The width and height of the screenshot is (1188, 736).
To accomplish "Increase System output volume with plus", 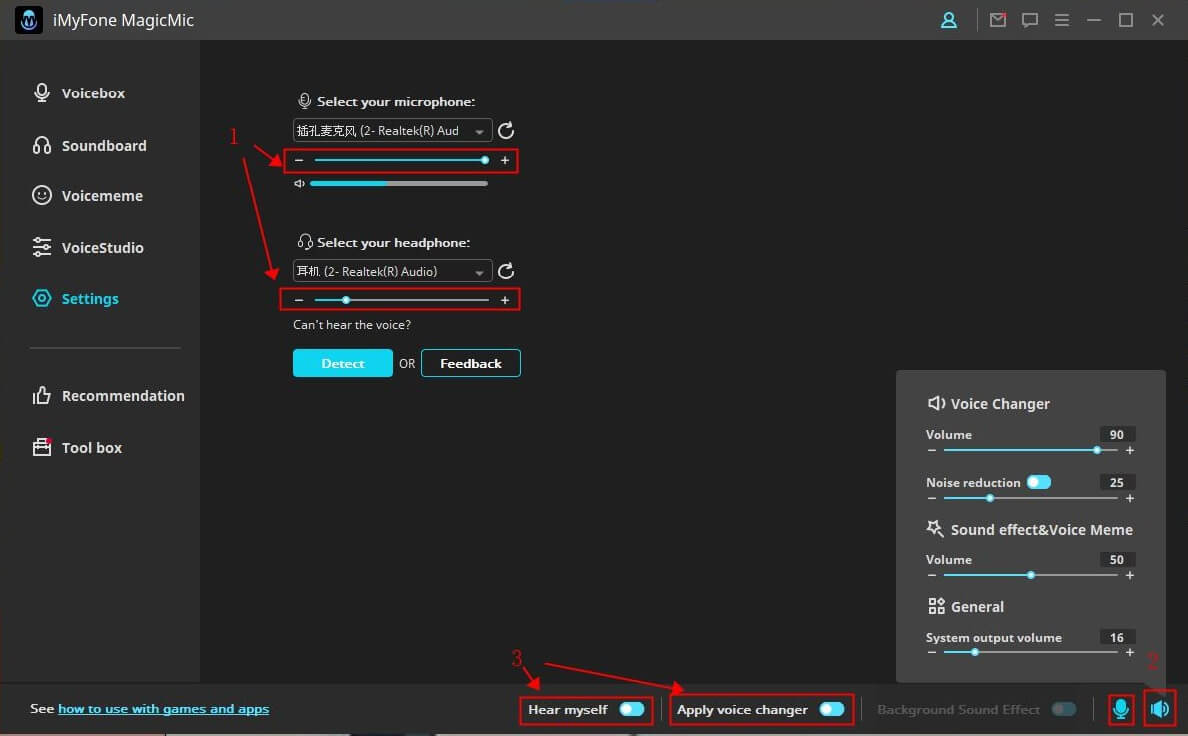I will [x=1130, y=652].
